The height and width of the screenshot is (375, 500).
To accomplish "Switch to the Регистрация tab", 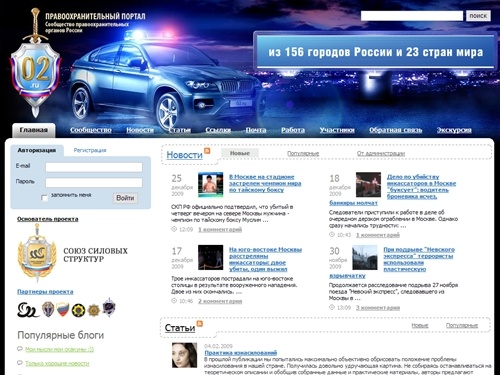I will [x=90, y=150].
